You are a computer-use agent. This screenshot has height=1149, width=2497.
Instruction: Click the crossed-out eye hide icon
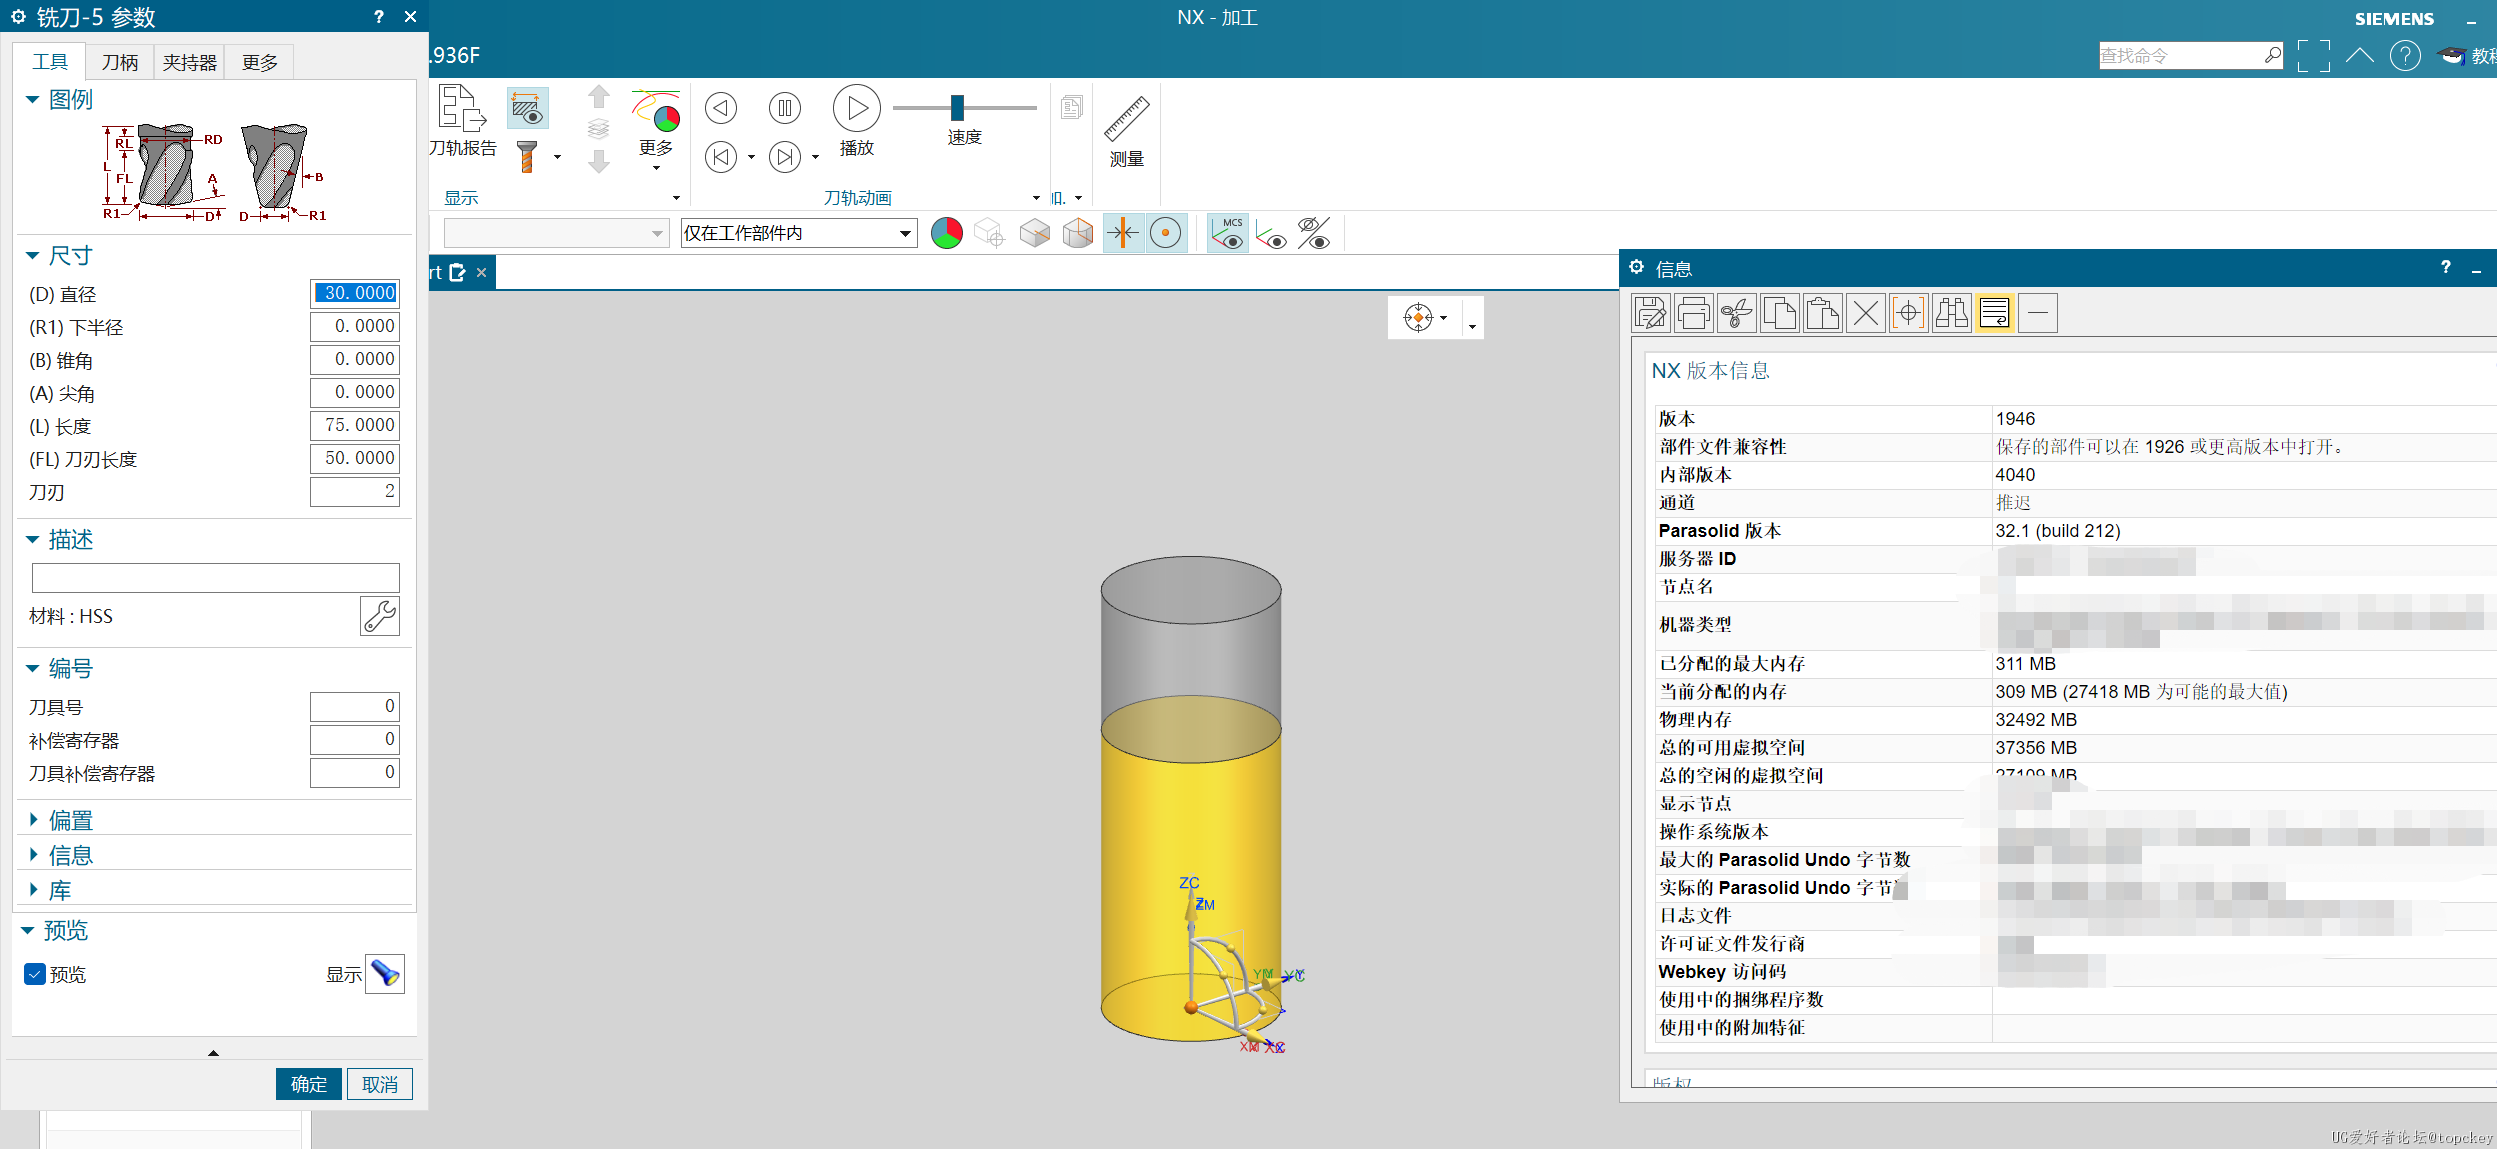[x=1314, y=233]
